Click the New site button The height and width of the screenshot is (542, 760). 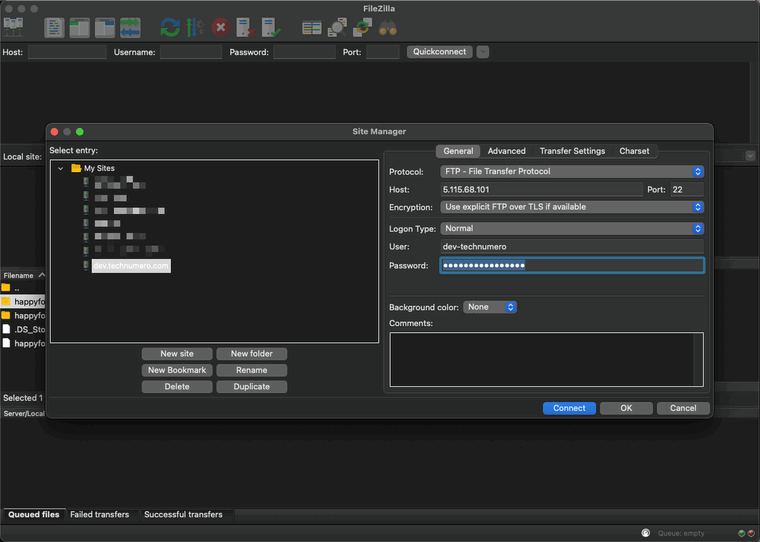point(176,353)
